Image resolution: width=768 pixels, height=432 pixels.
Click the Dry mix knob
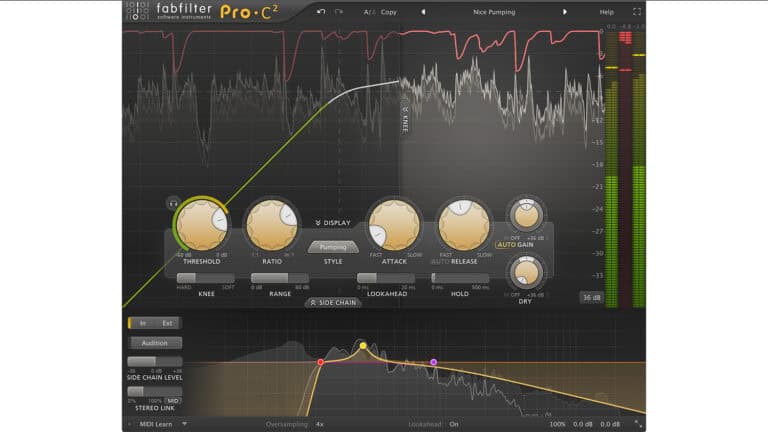tap(527, 273)
